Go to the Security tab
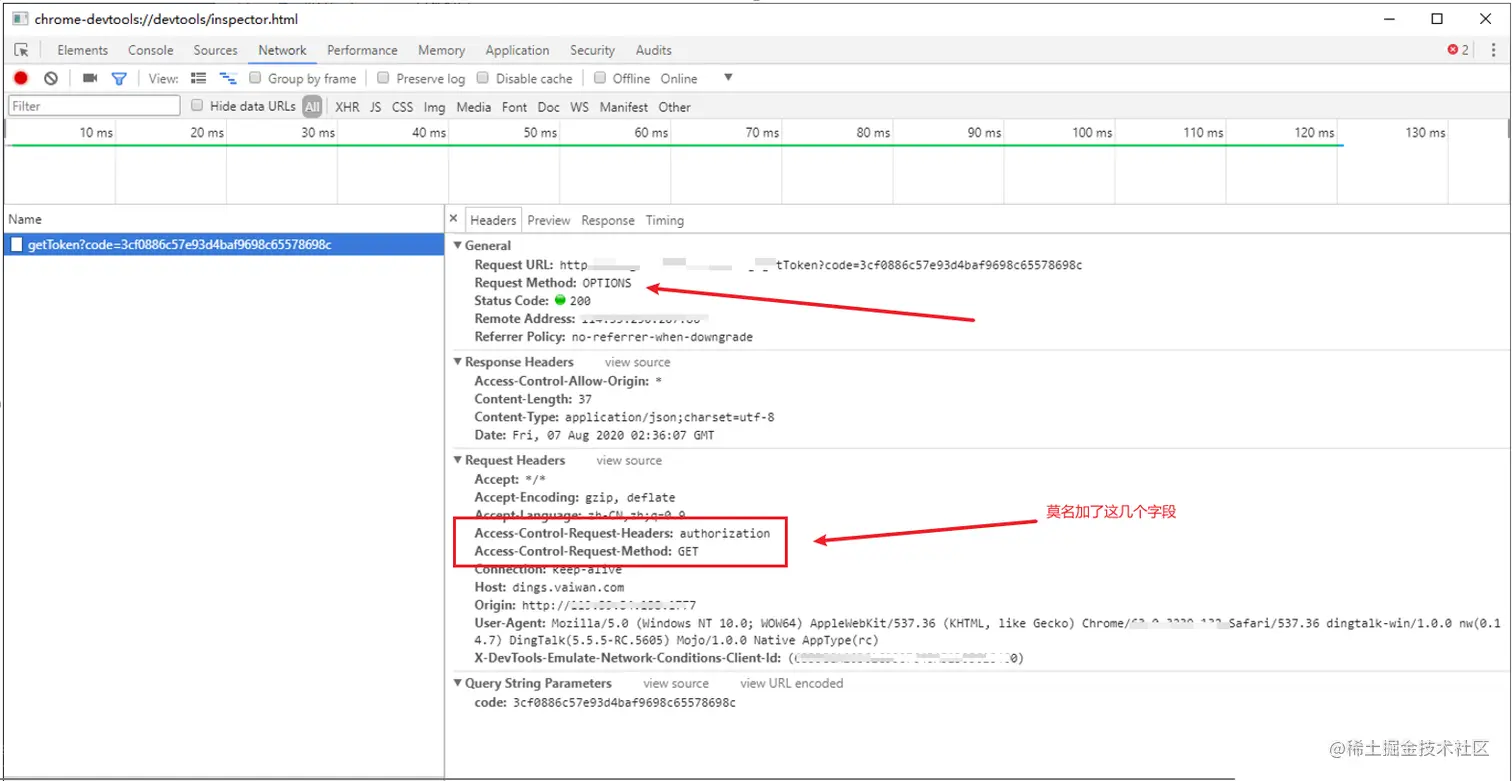Screen dimensions: 1512x781 pos(592,50)
